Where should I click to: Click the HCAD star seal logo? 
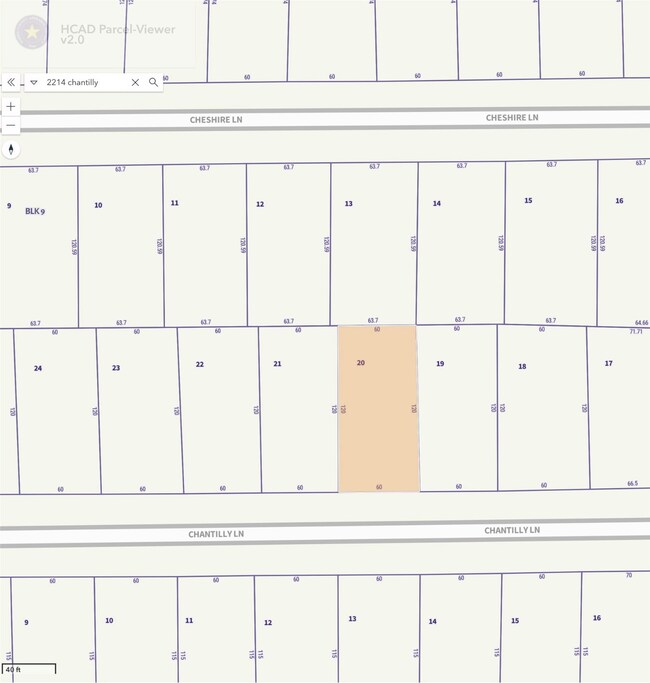[x=33, y=32]
